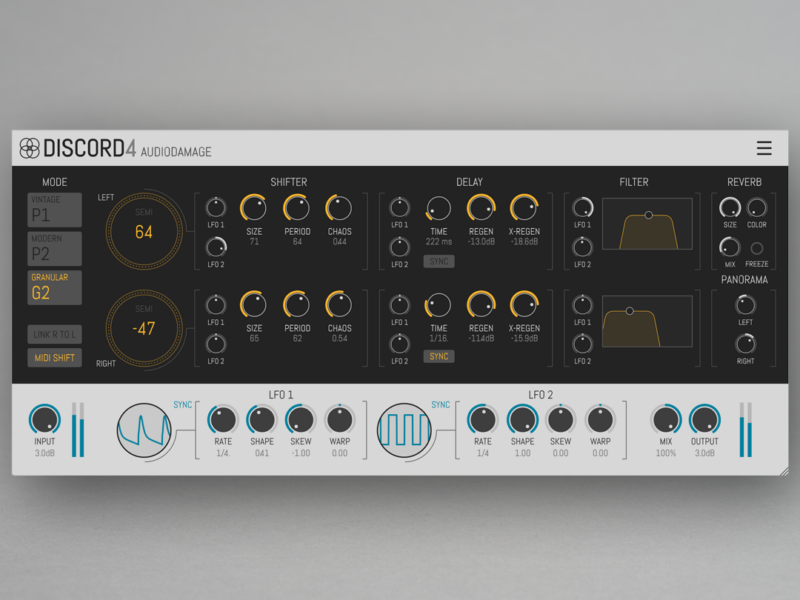Viewport: 800px width, 600px height.
Task: Click left delay X-REGEN knob at -18.6dB
Action: tap(524, 208)
